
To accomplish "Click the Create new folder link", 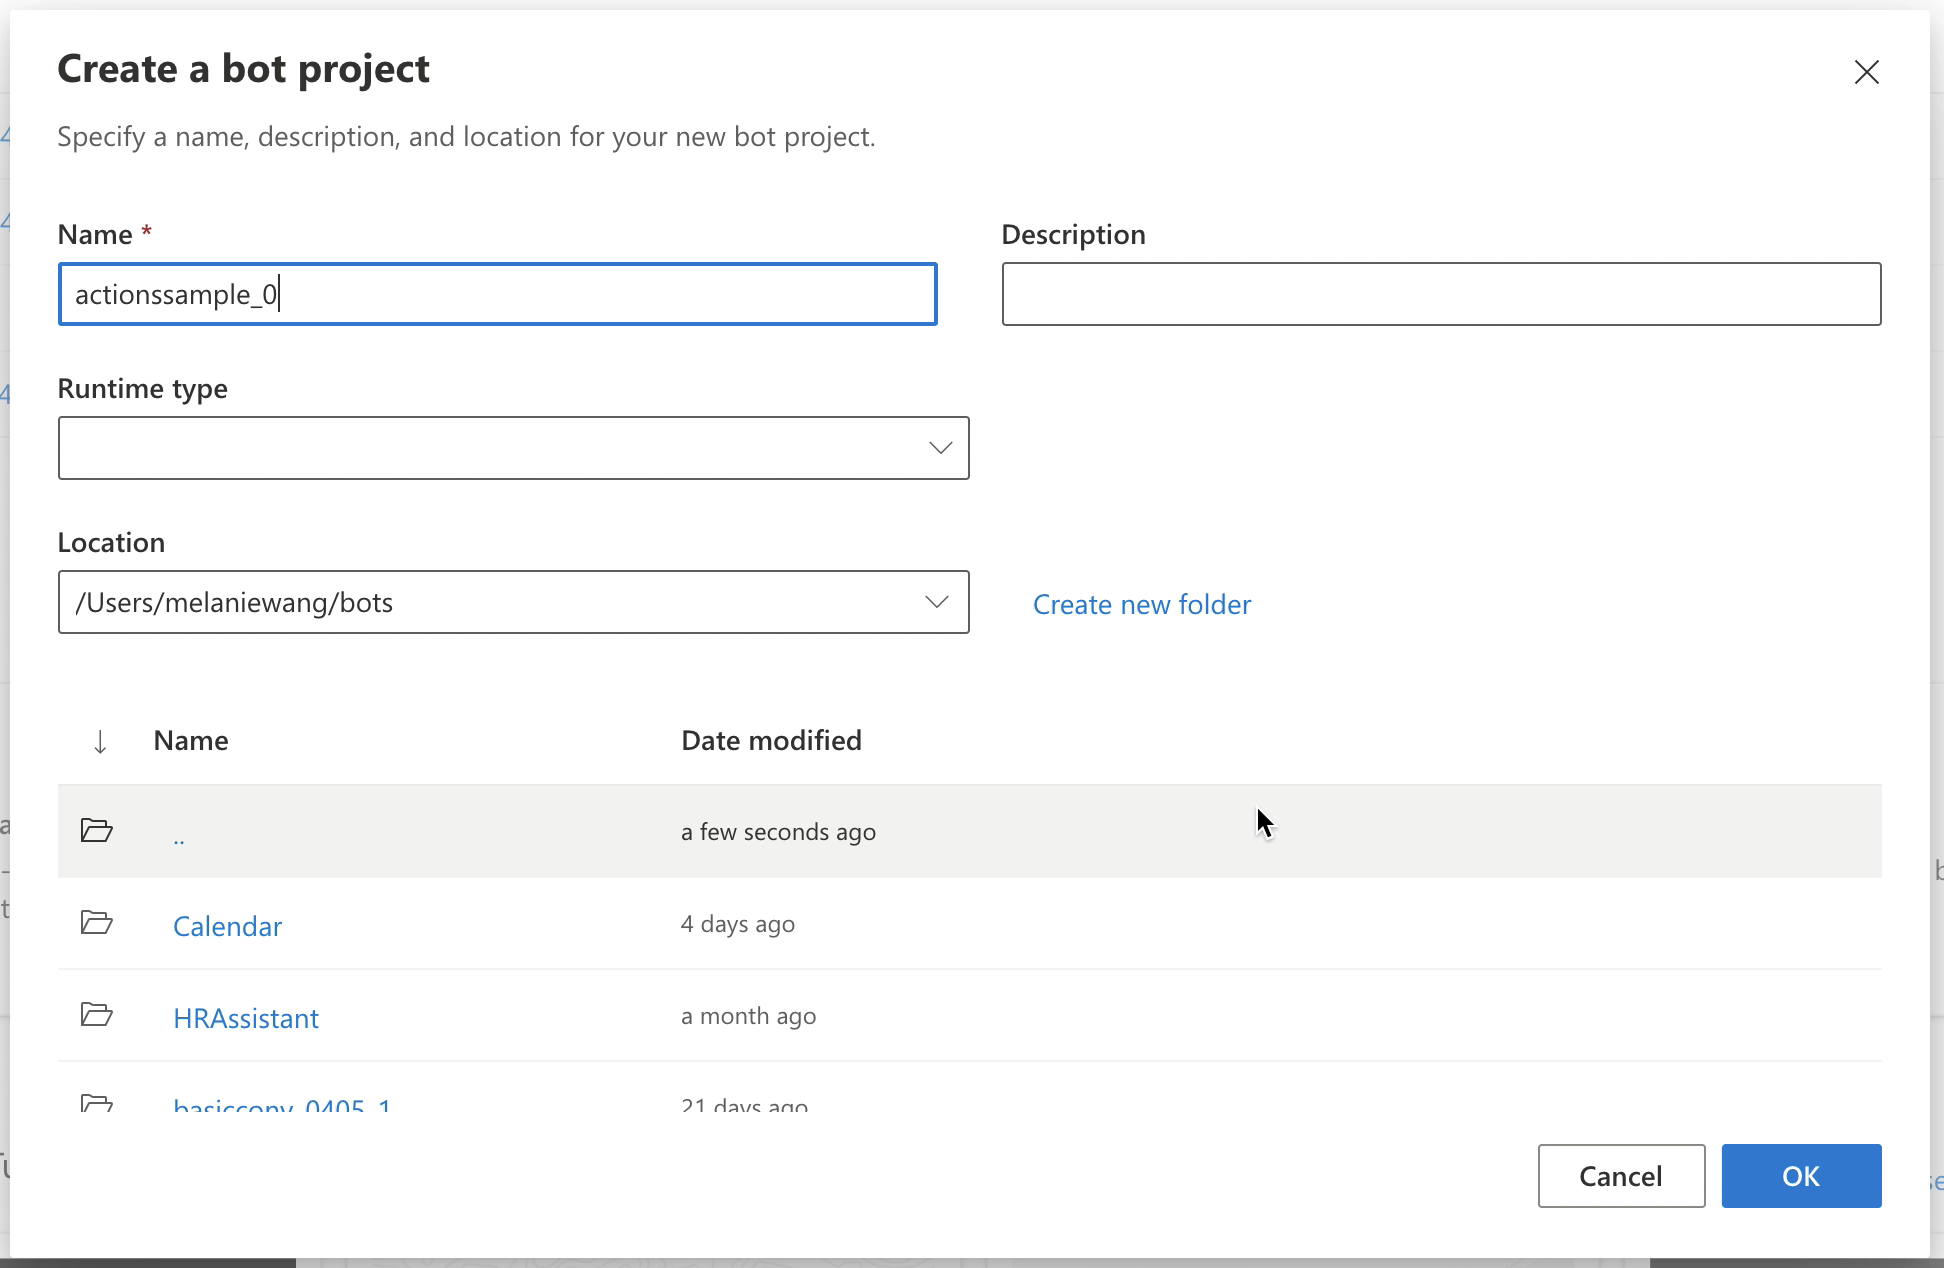I will tap(1141, 604).
